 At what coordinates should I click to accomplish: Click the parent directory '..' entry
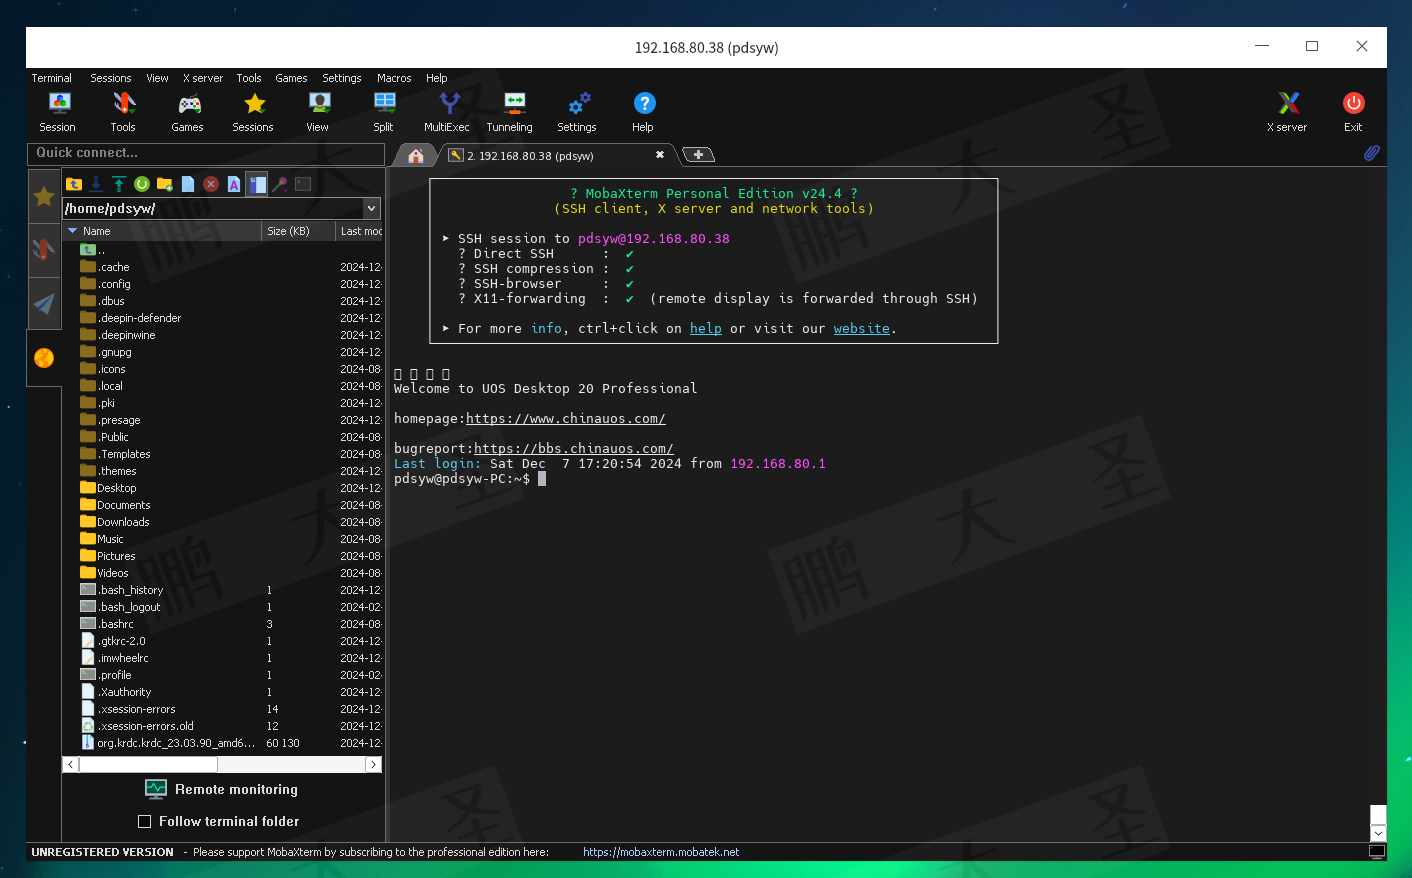[x=93, y=250]
